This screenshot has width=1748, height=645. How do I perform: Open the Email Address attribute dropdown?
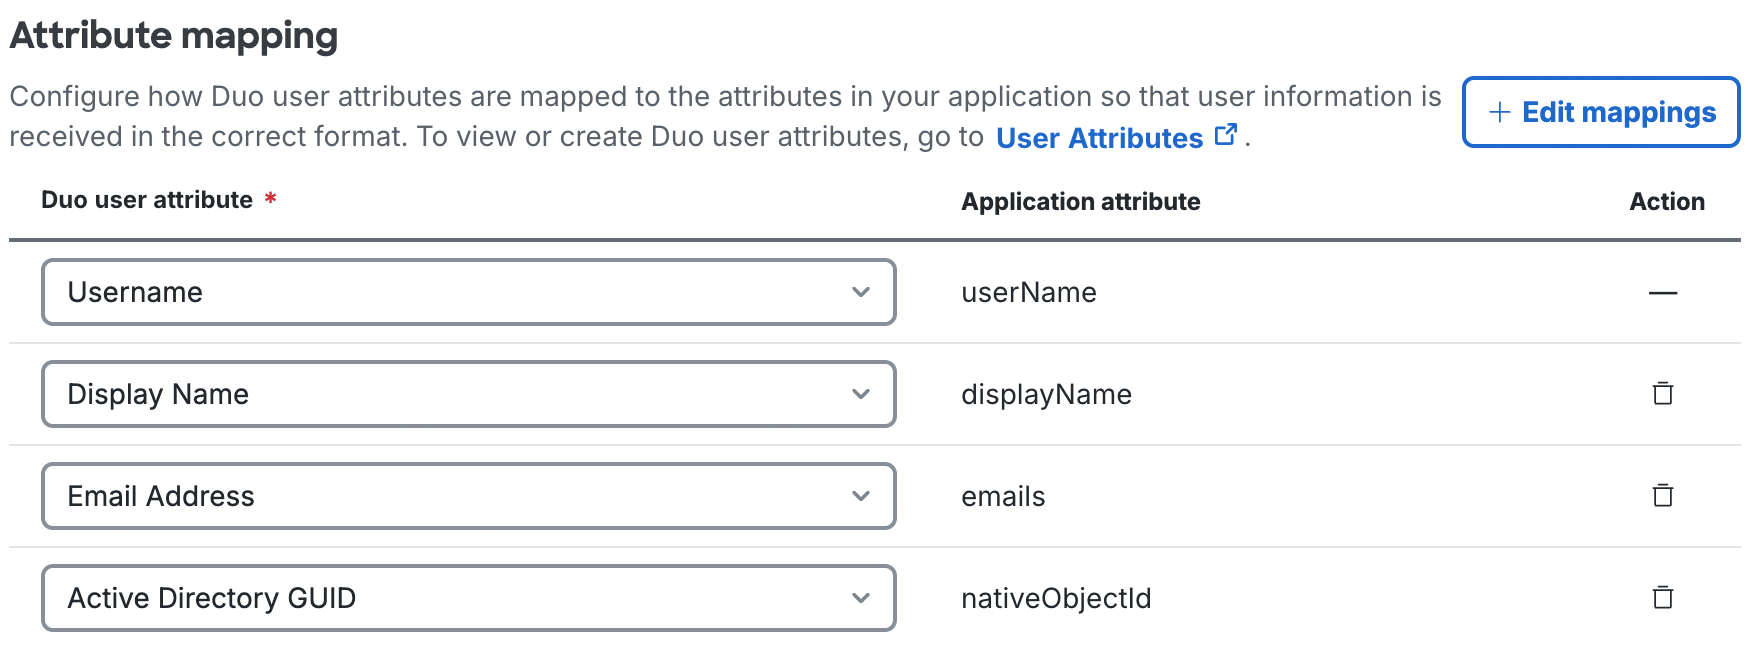[468, 496]
